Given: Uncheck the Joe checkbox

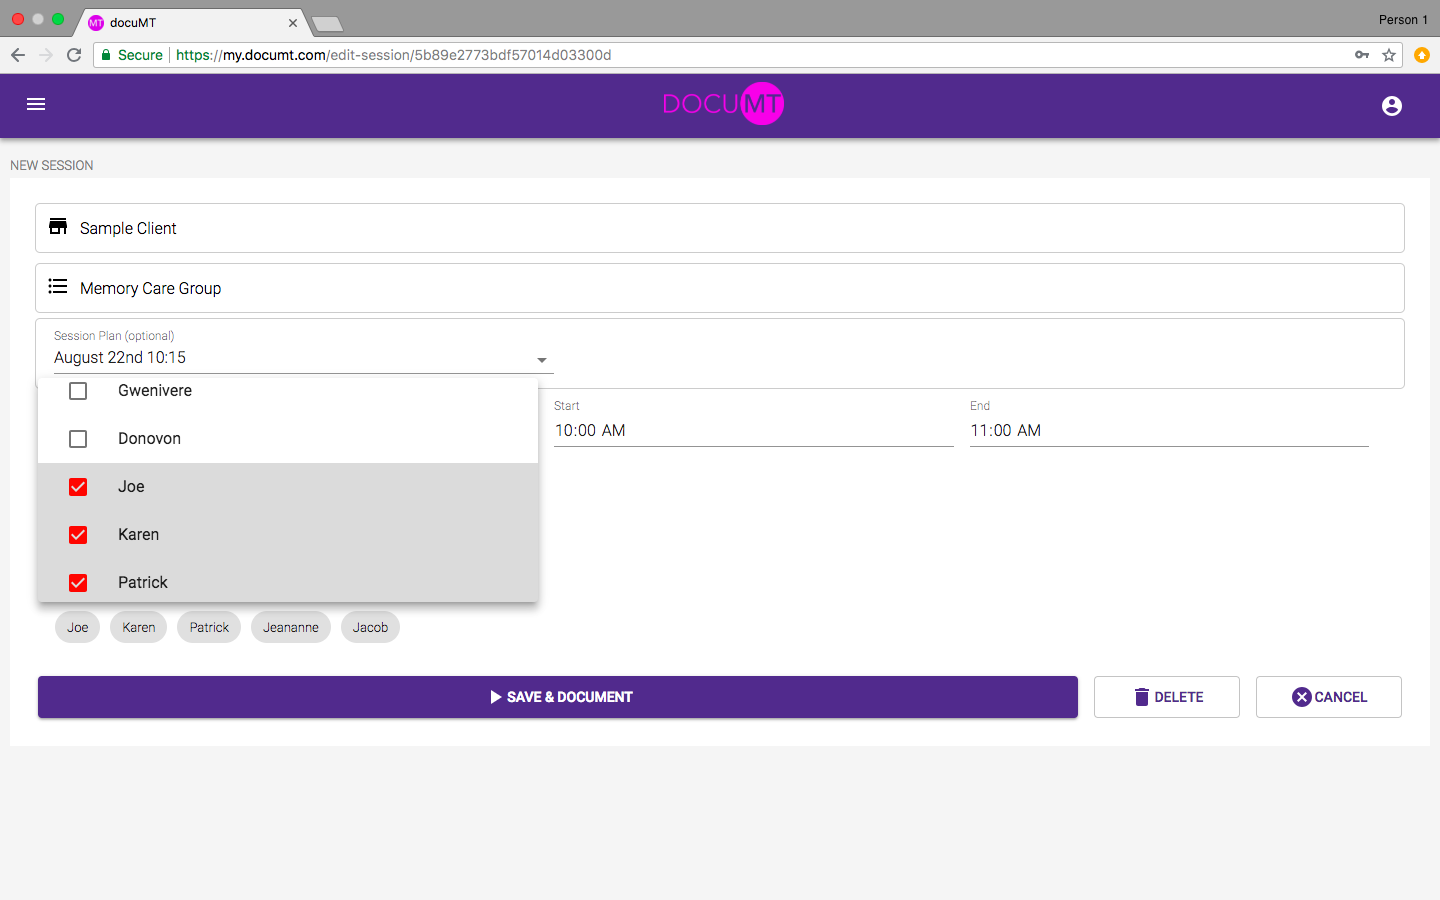Looking at the screenshot, I should (78, 487).
